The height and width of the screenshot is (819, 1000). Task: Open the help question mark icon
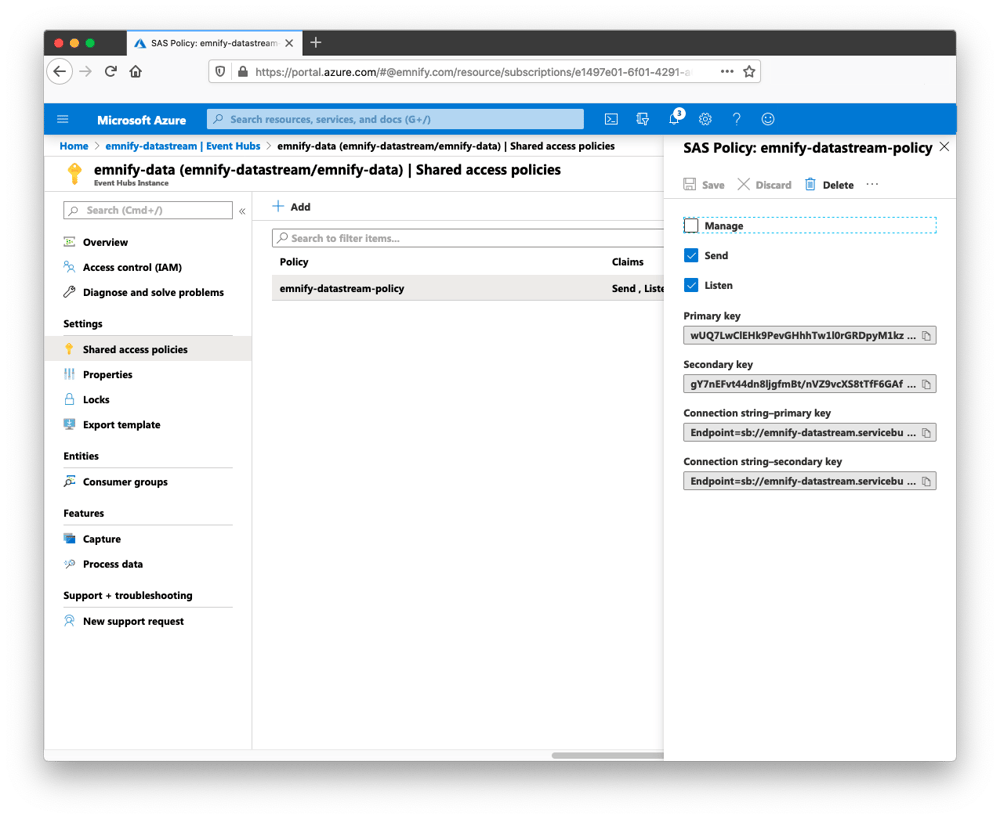pos(736,119)
